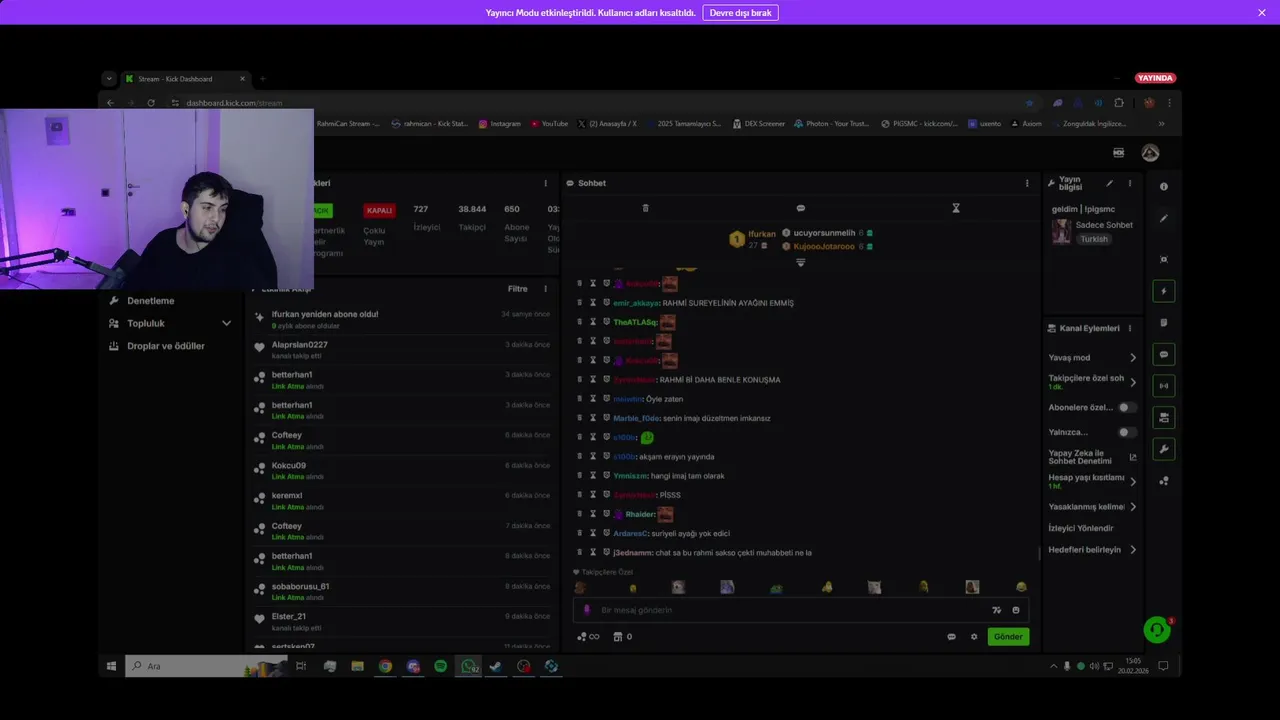
Task: Edit stream info with Yayın bilgisi pencil
Action: (1109, 183)
